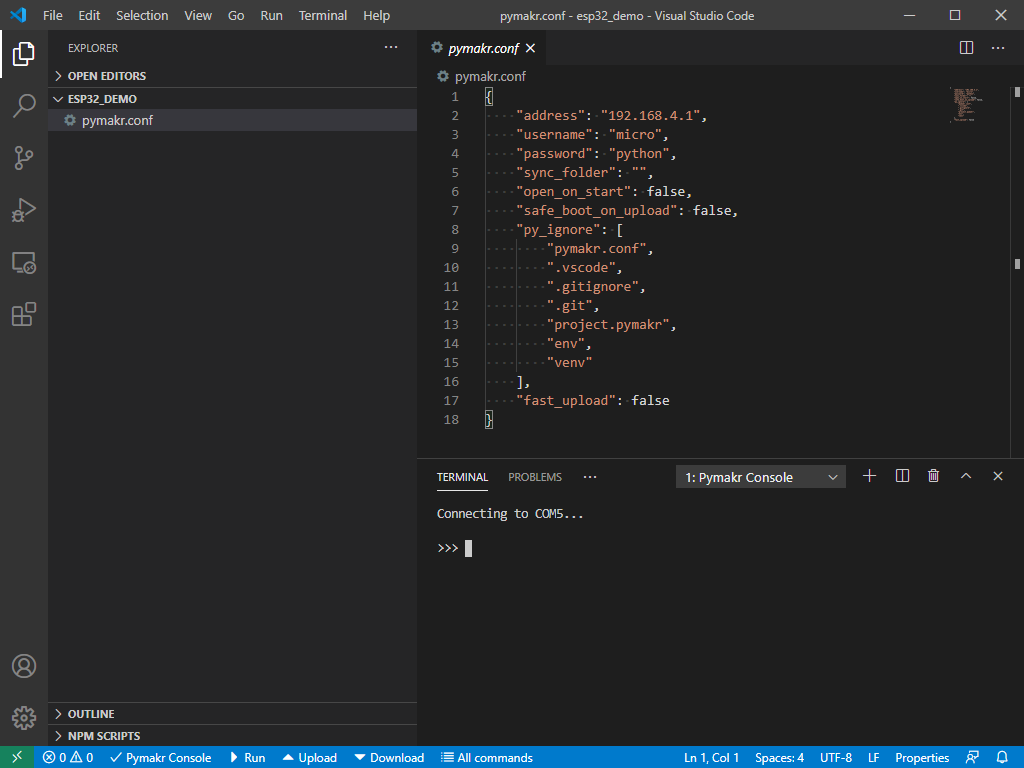1024x768 pixels.
Task: Create a new terminal with plus icon
Action: pyautogui.click(x=869, y=477)
